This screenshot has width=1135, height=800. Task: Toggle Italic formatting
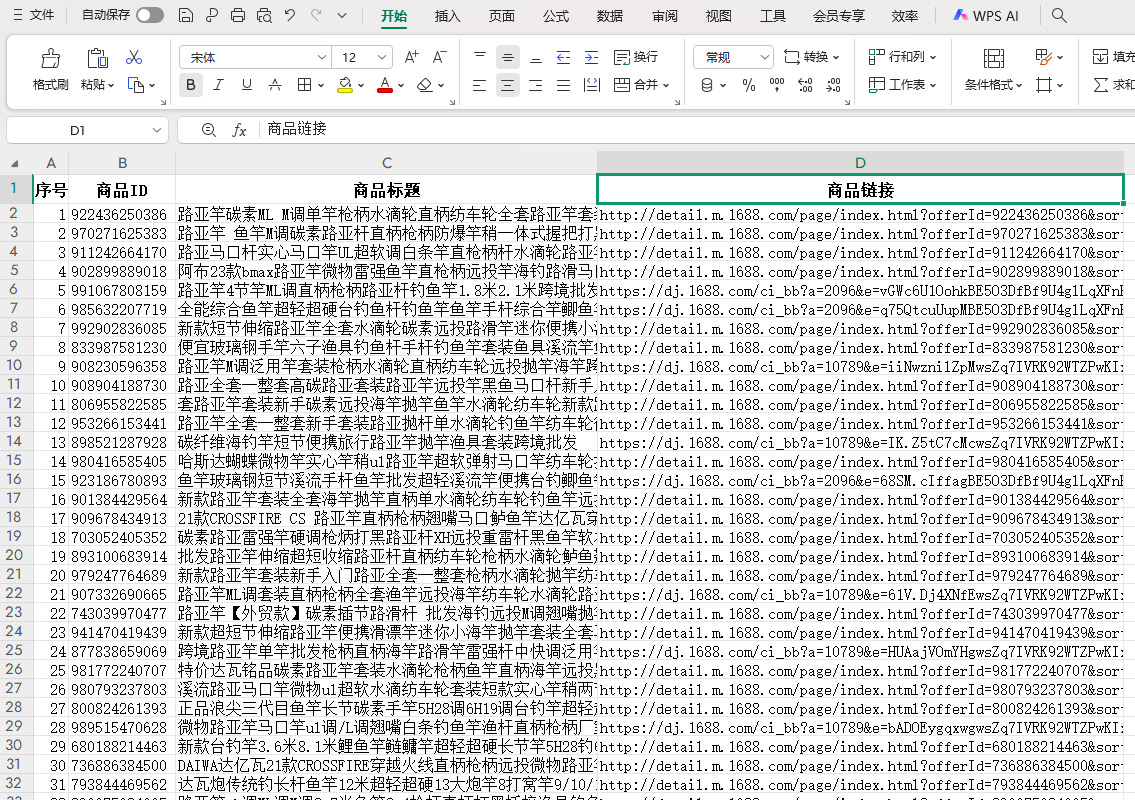click(219, 85)
